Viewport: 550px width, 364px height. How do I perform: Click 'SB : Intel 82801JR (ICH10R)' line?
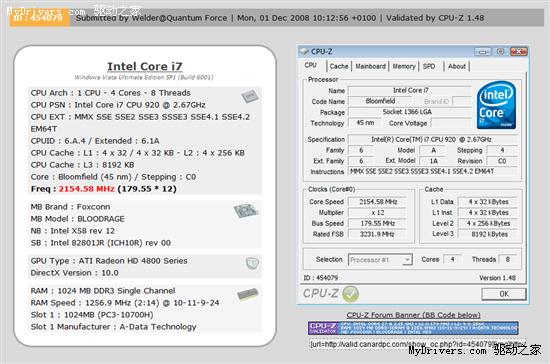coord(101,243)
